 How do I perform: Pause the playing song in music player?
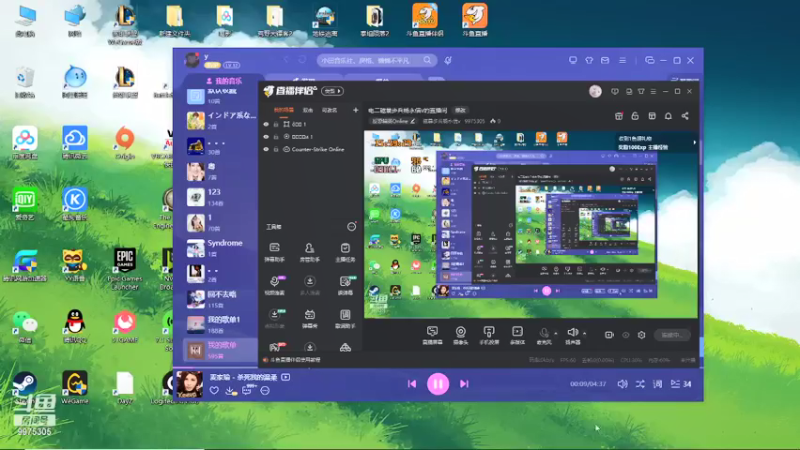[438, 384]
